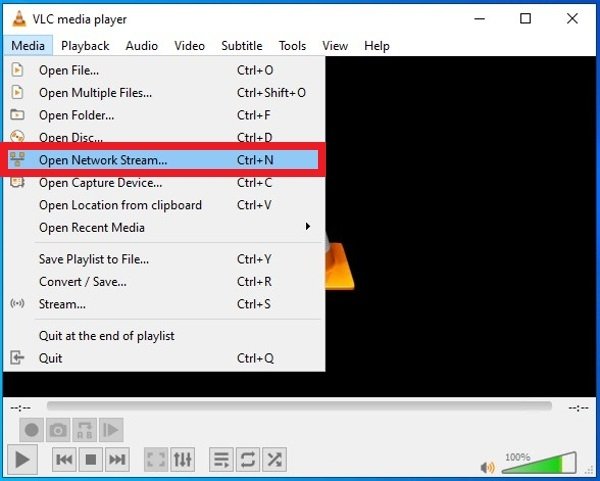Viewport: 600px width, 481px height.
Task: Stop playback with the square button
Action: 91,459
